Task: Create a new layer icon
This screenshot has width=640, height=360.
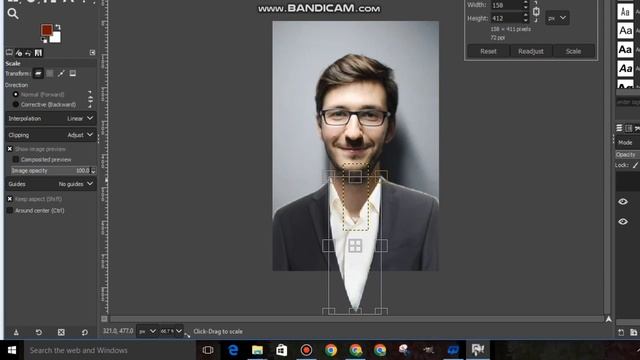Action: [x=621, y=333]
